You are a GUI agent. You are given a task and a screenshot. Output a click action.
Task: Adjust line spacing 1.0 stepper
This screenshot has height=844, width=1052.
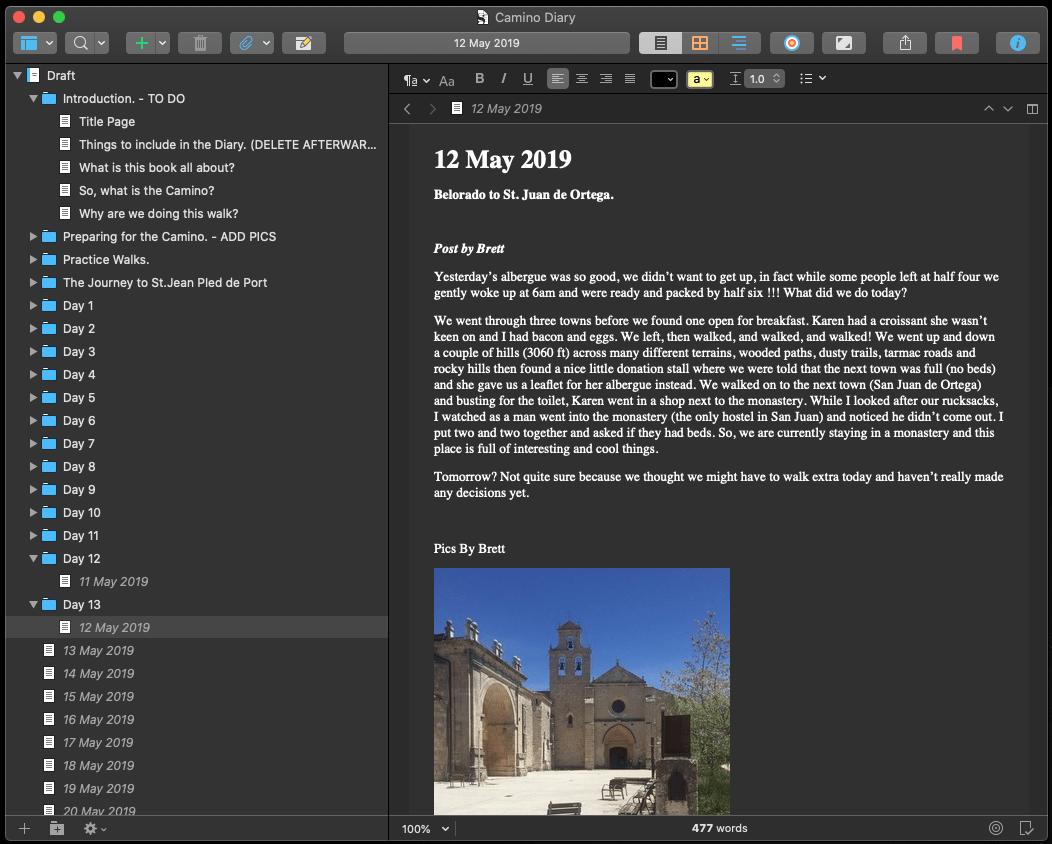(776, 78)
